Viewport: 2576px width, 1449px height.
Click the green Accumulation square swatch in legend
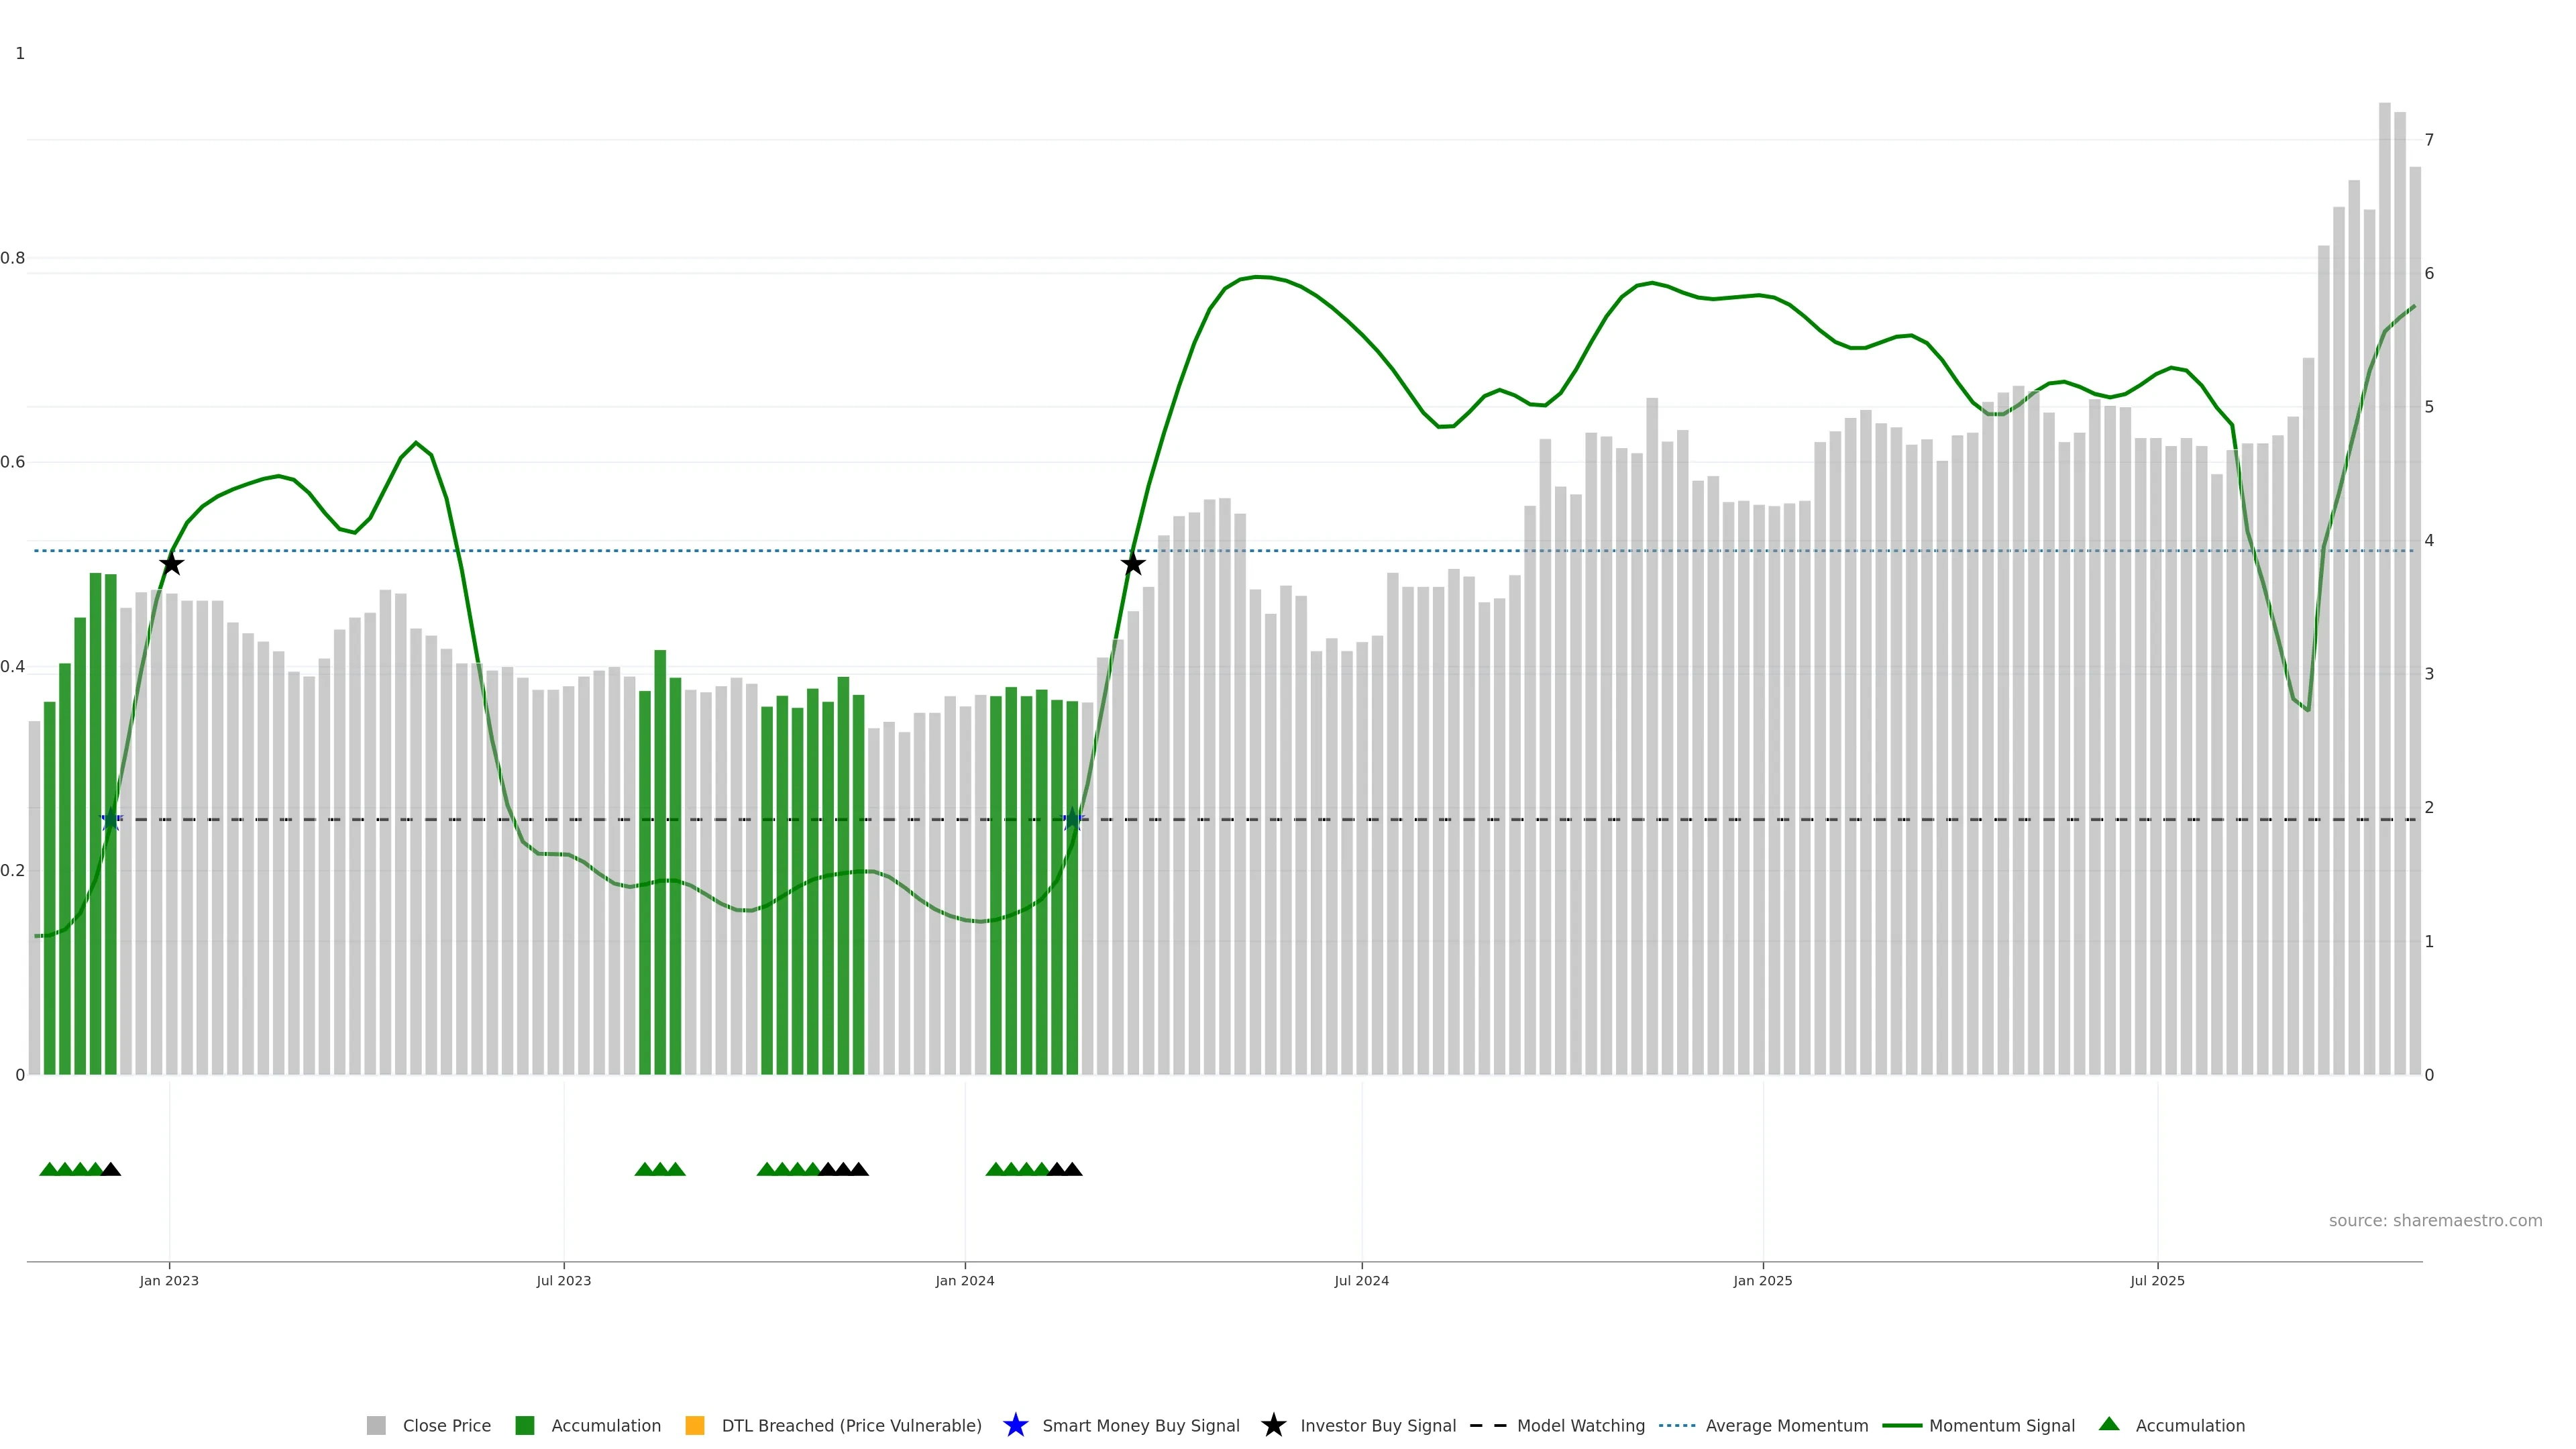click(x=525, y=1426)
